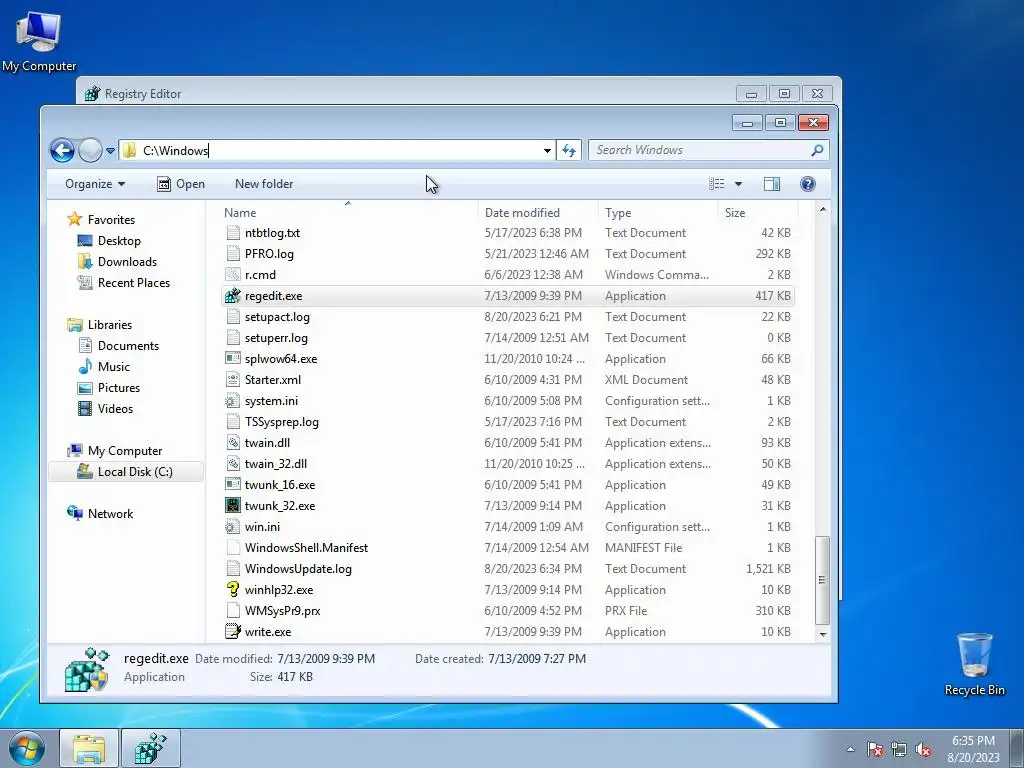Click the muted volume tray icon
This screenshot has width=1024, height=768.
coord(923,749)
